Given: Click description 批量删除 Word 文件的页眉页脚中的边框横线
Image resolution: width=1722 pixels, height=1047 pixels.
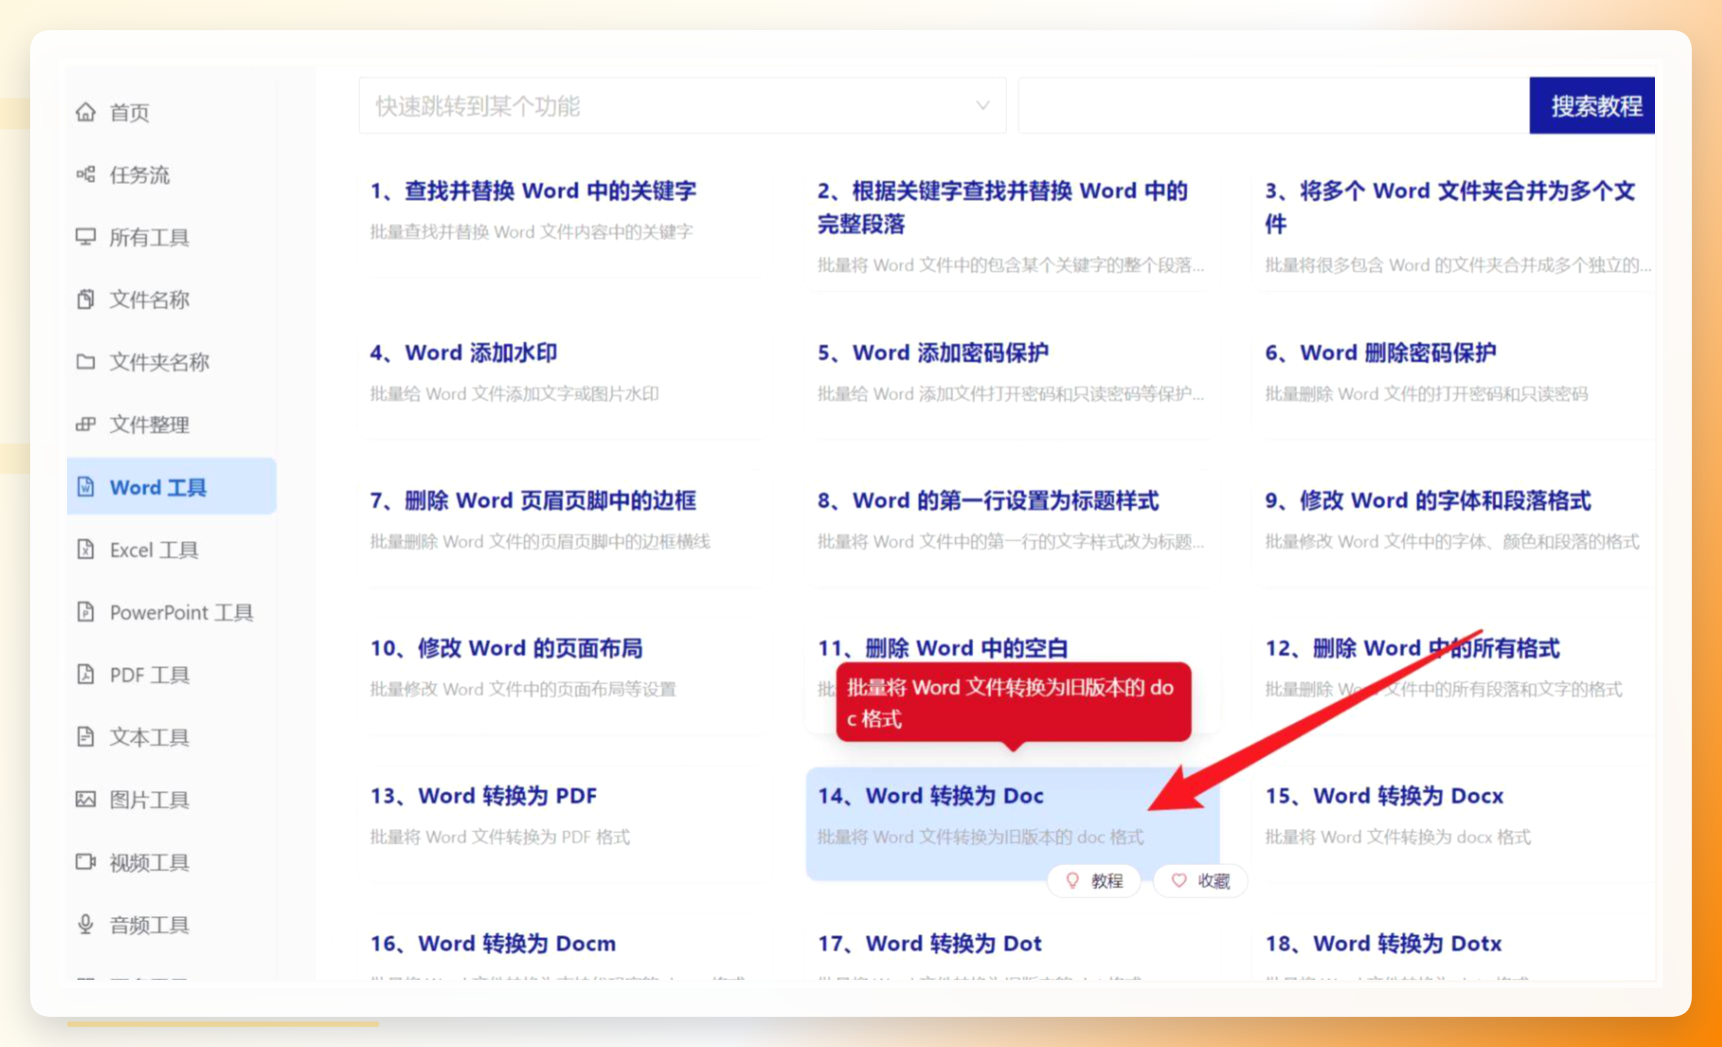Looking at the screenshot, I should 540,542.
